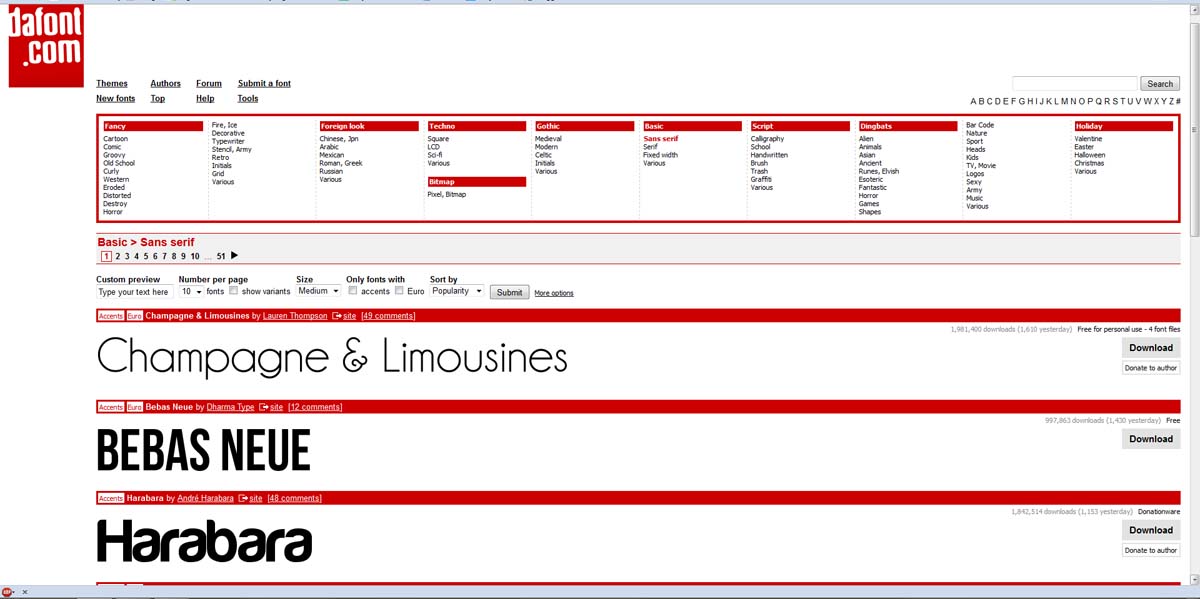Open the Forum menu link
This screenshot has width=1200, height=599.
point(209,84)
